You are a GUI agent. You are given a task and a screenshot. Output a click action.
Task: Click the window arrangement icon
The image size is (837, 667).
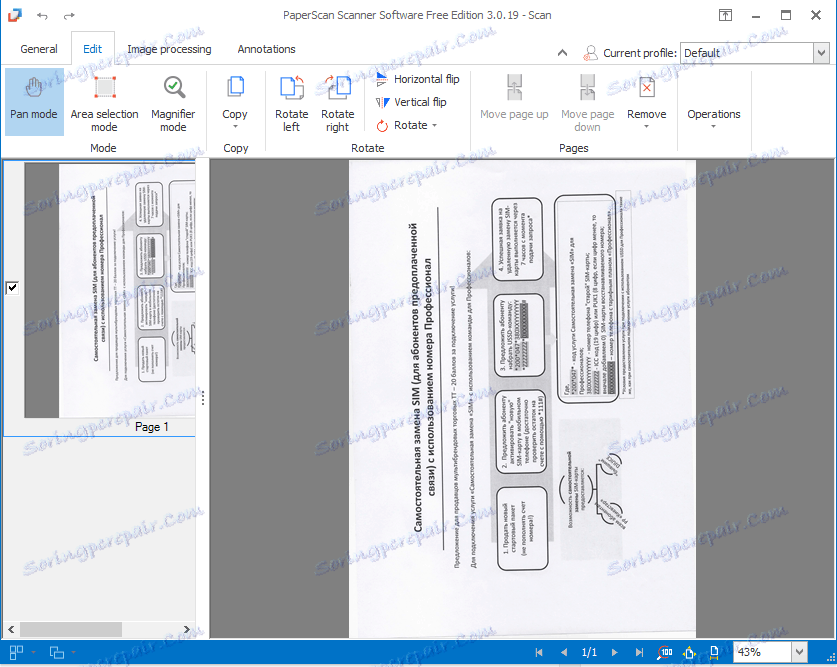(57, 652)
